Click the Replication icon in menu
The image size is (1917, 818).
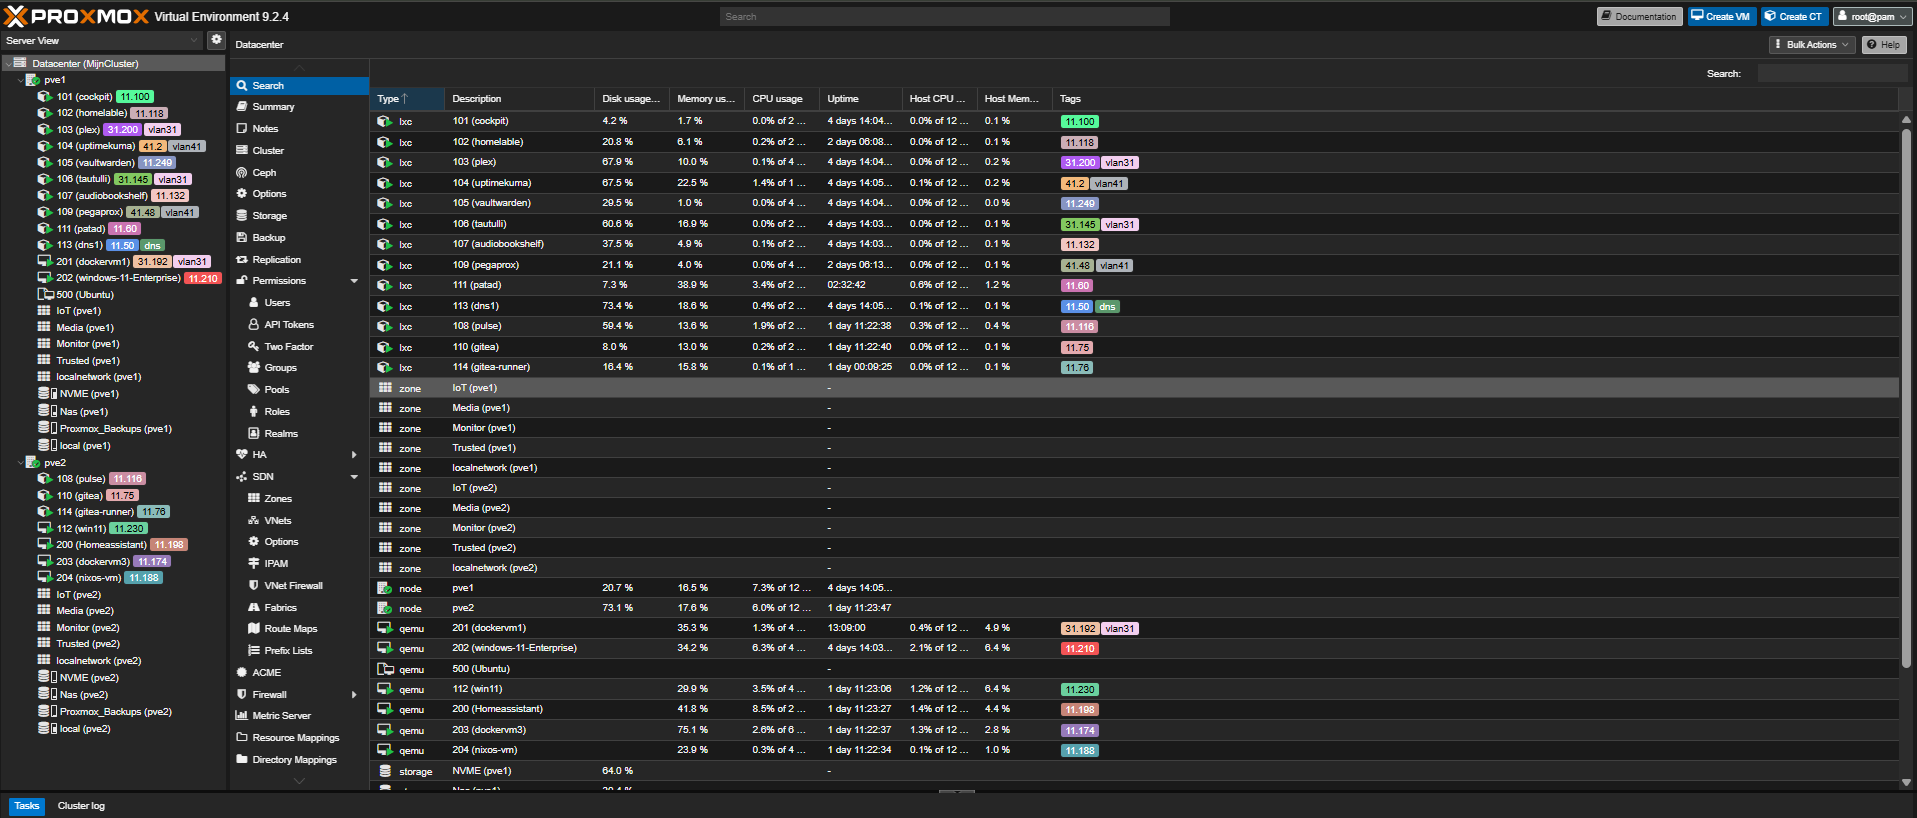[x=242, y=260]
